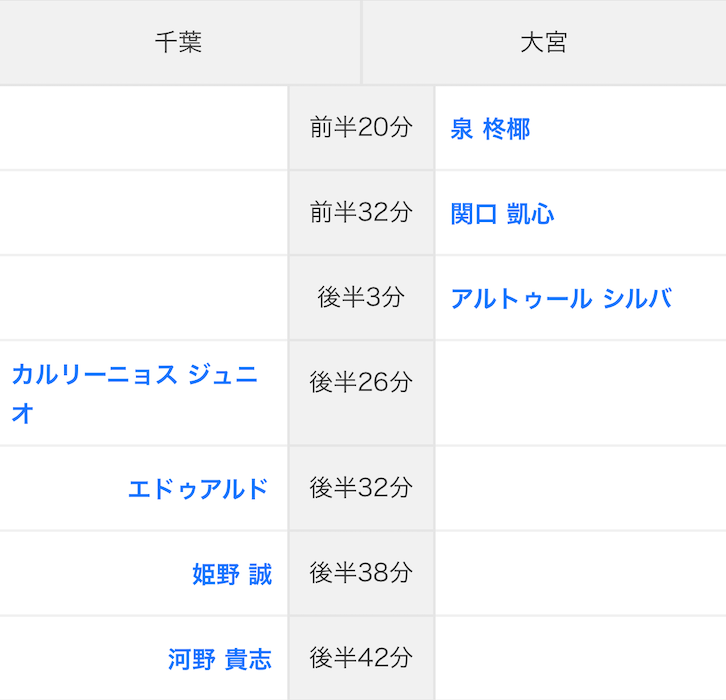Image resolution: width=726 pixels, height=700 pixels.
Task: Open the 泉 柊椰 player link
Action: pyautogui.click(x=490, y=129)
